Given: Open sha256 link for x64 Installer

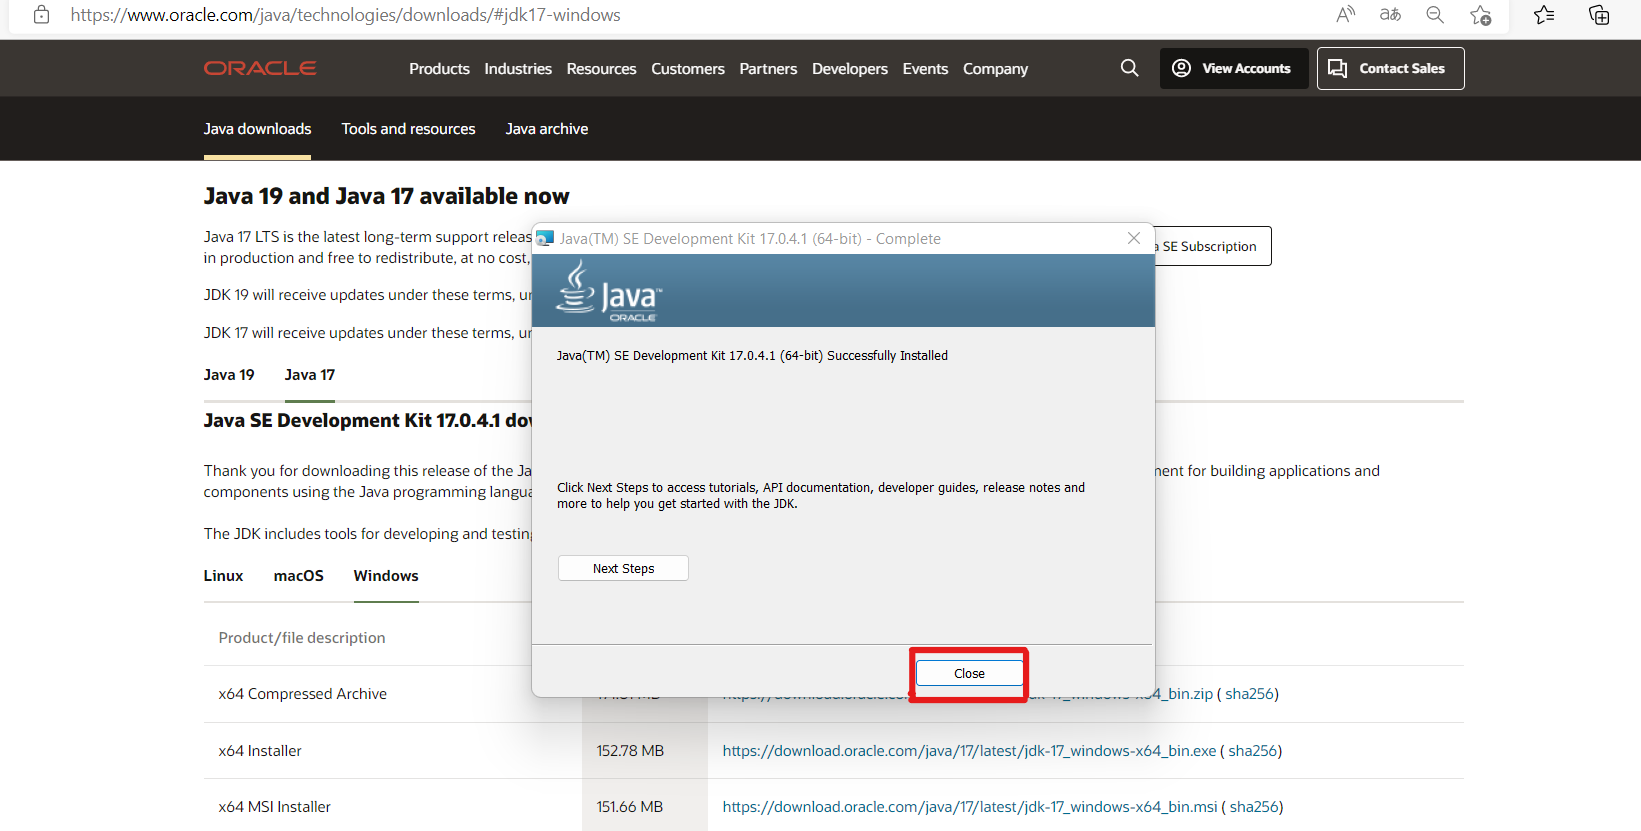Looking at the screenshot, I should [1252, 751].
